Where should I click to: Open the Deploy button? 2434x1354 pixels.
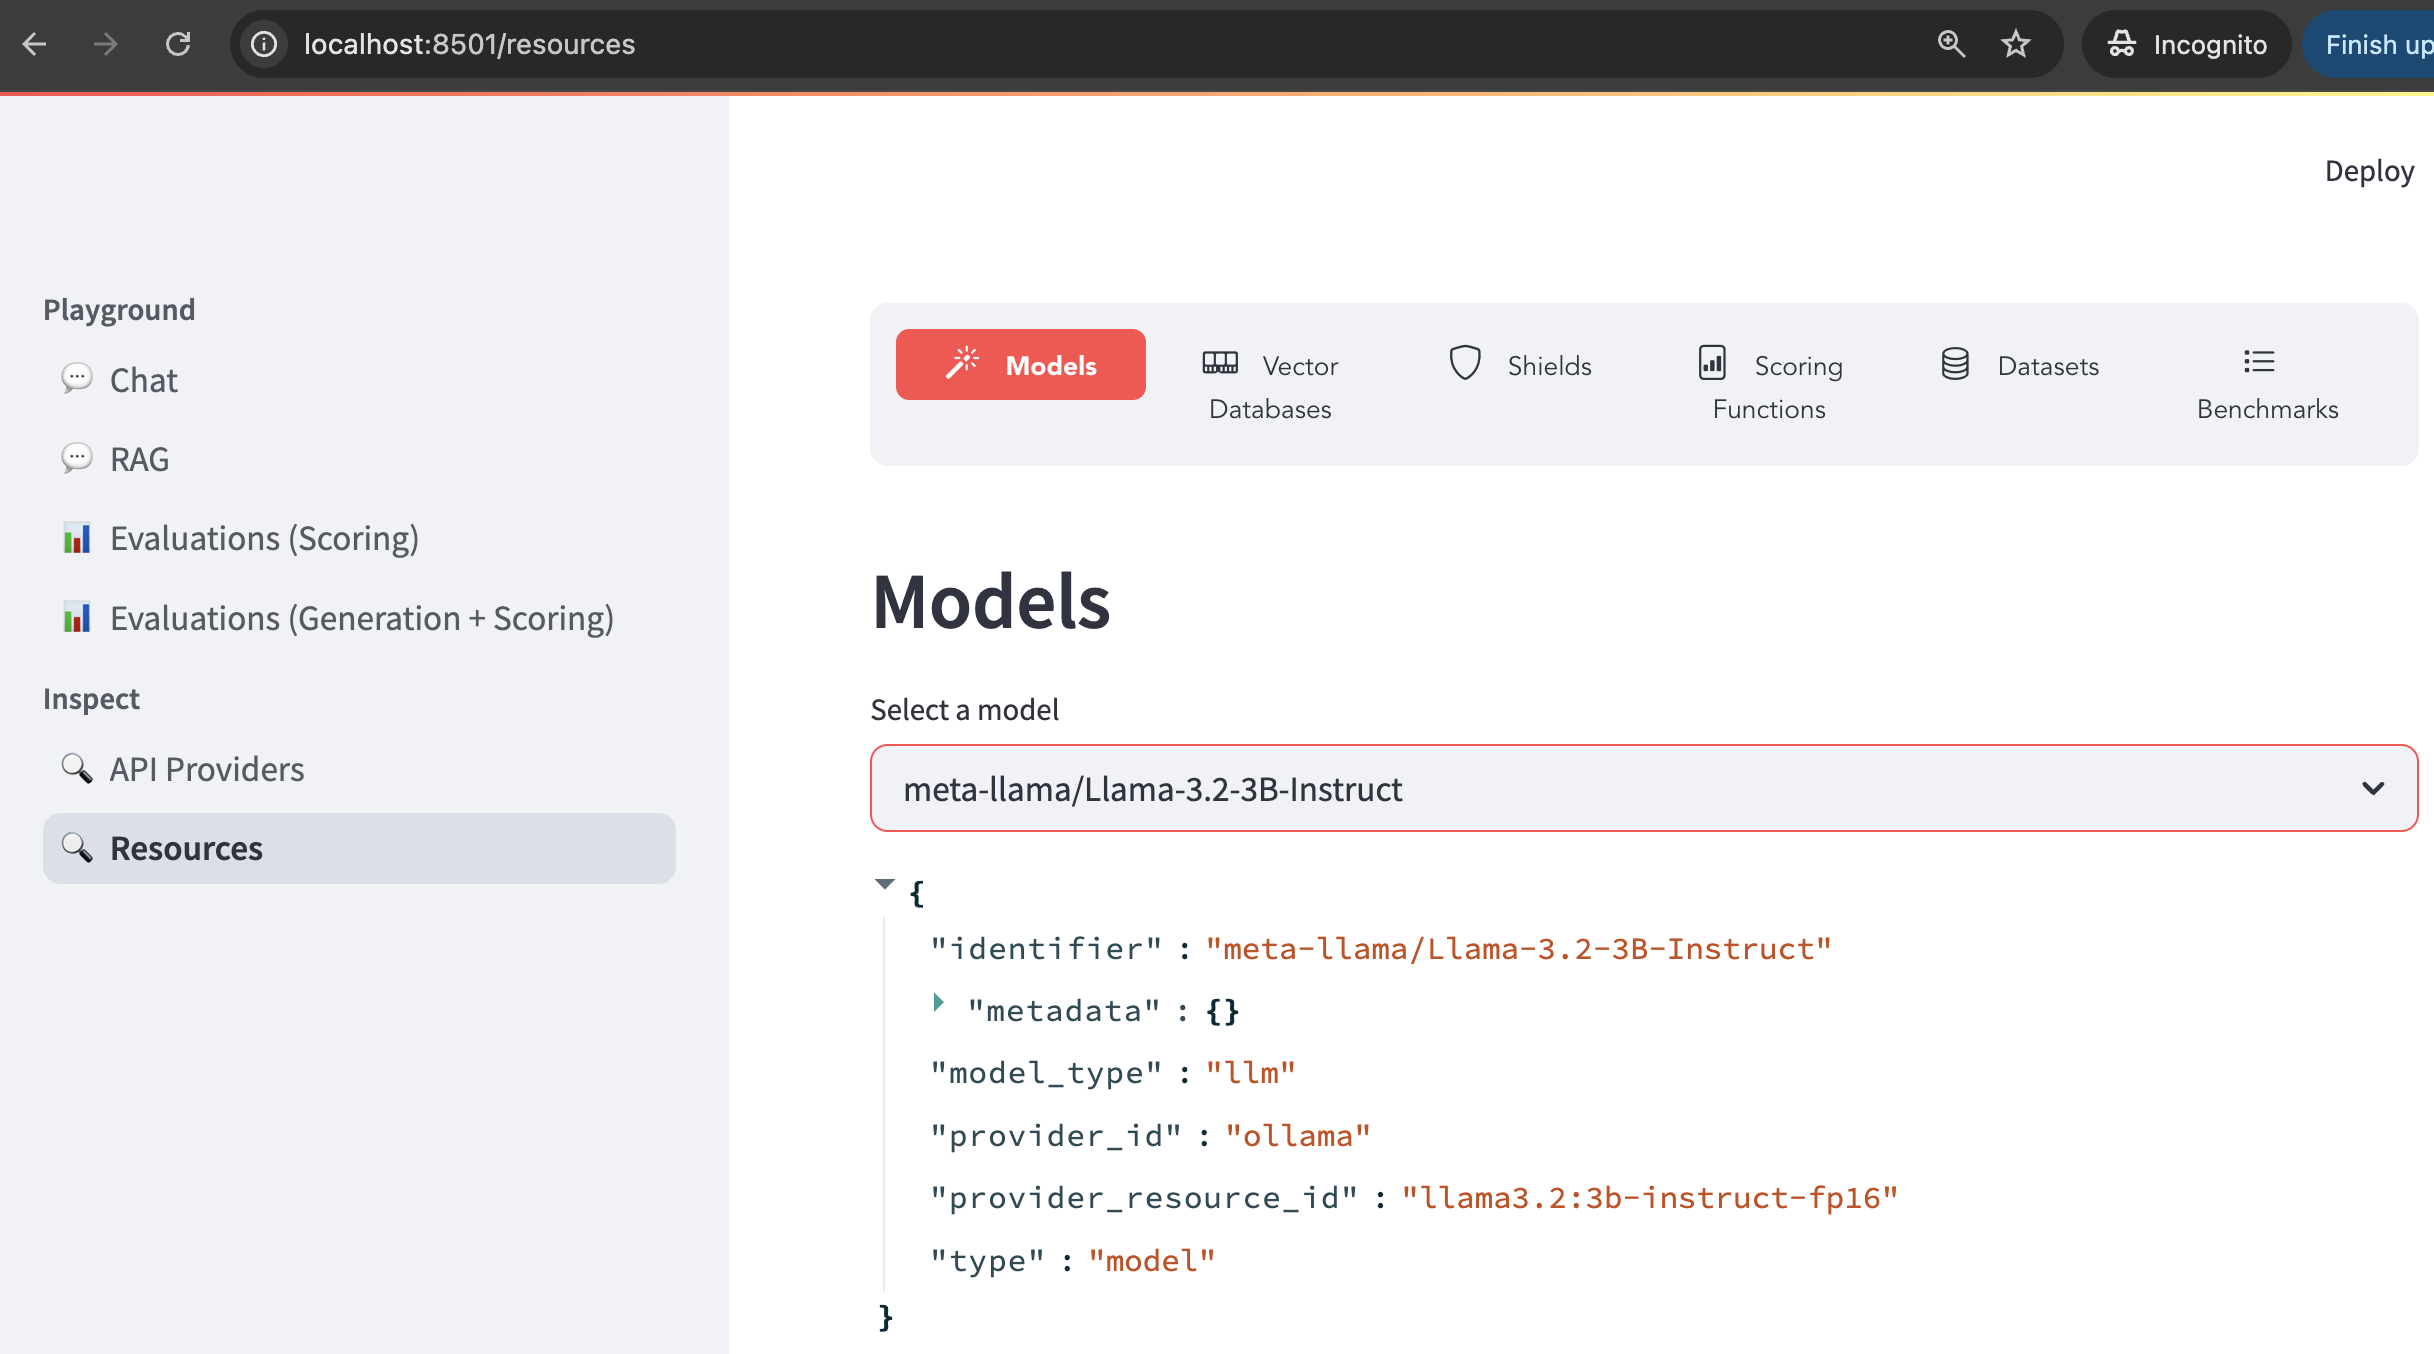click(x=2369, y=171)
